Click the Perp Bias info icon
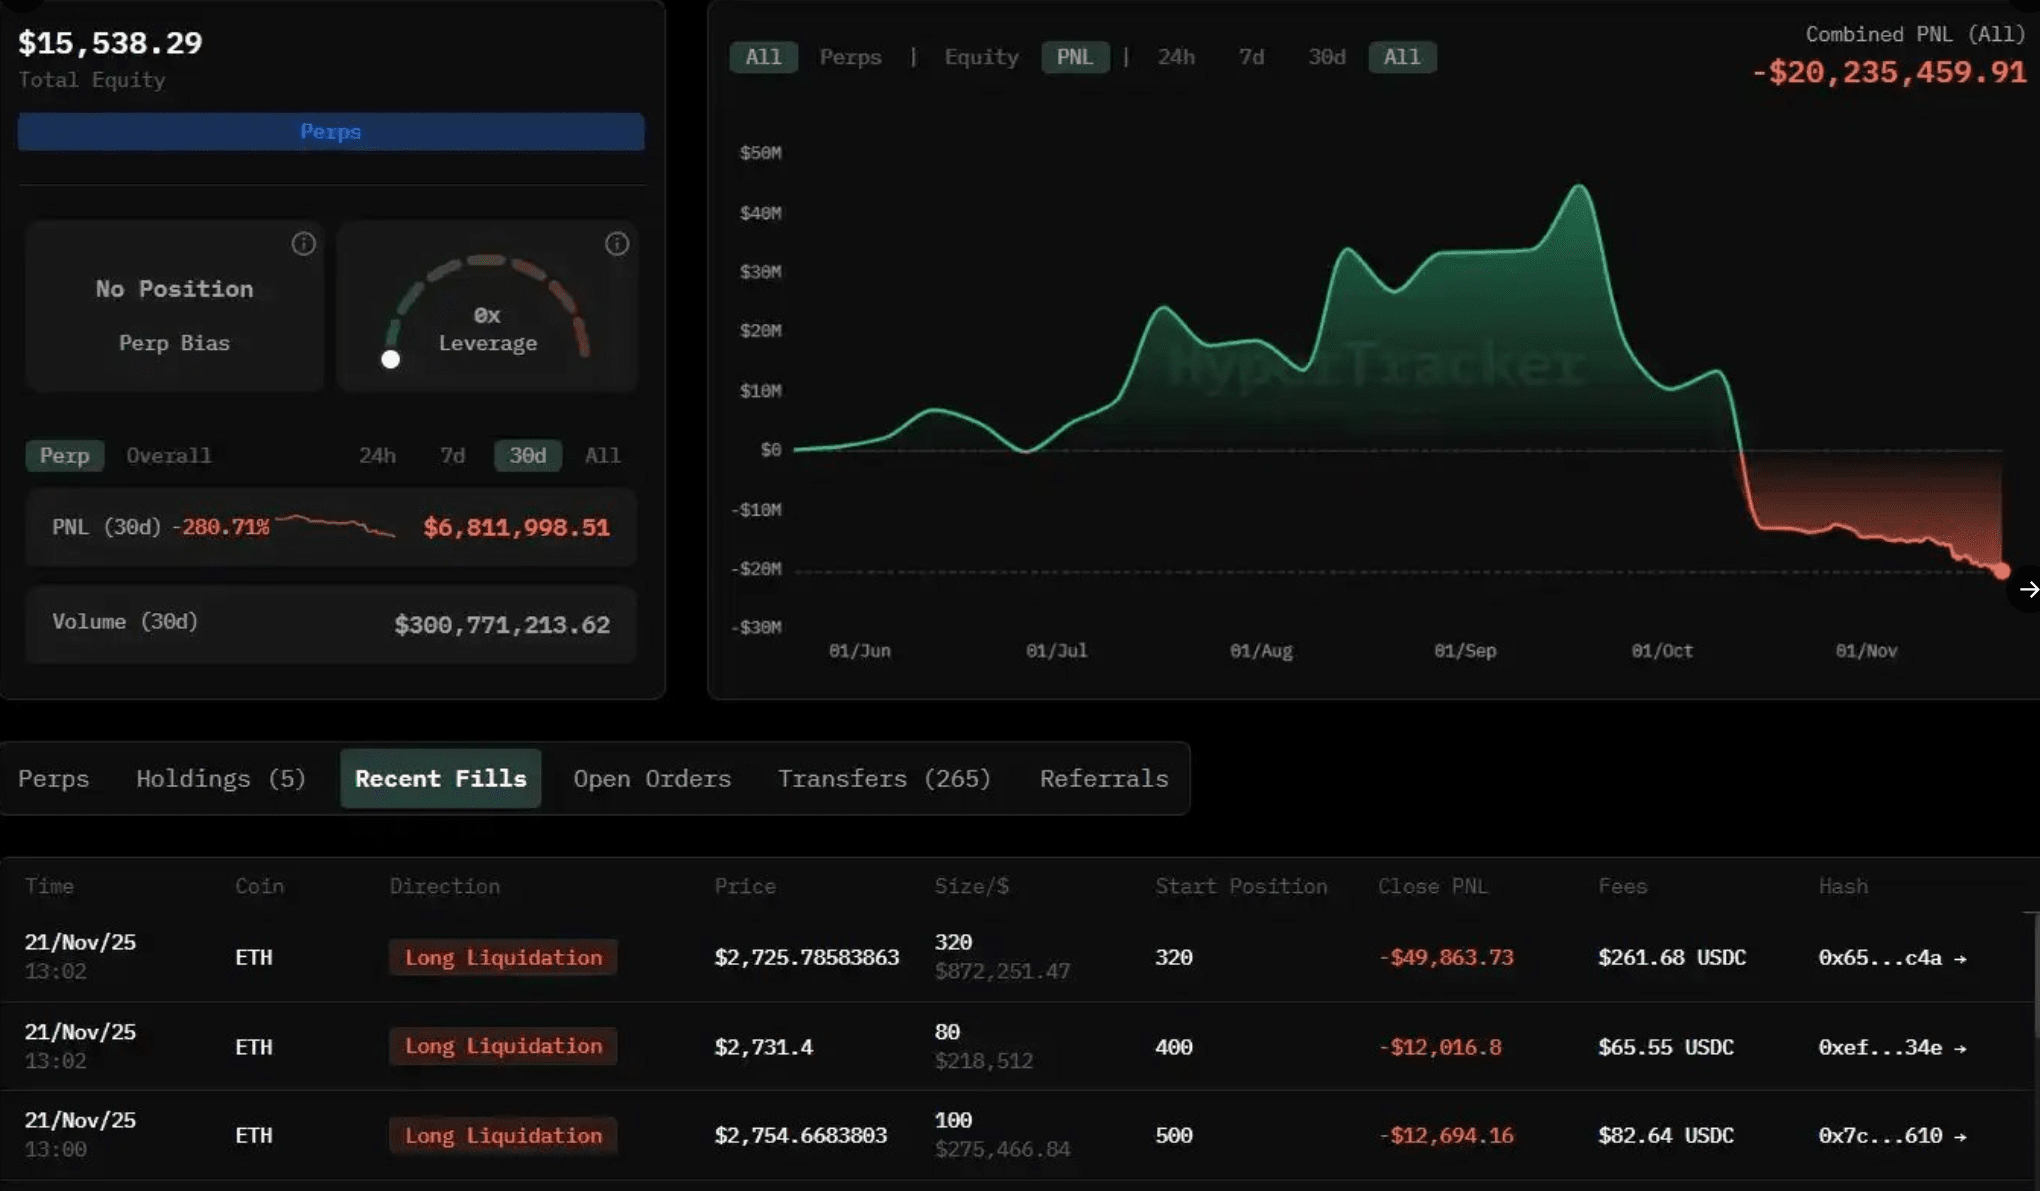Image resolution: width=2040 pixels, height=1191 pixels. (x=303, y=244)
